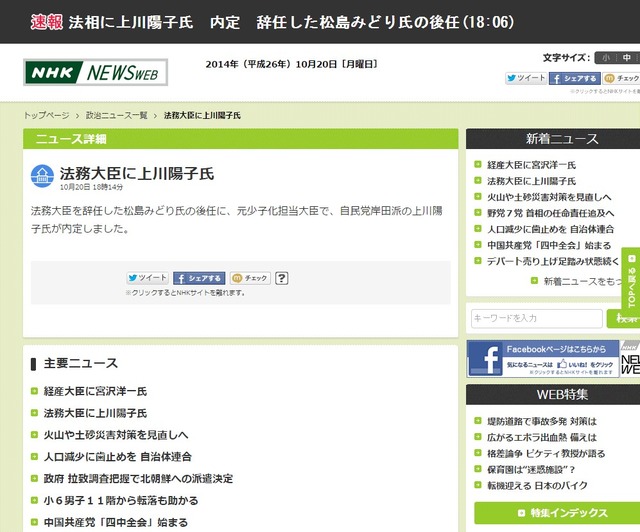Open 新着ニュース 人口減少に歯止めを 自治体連合
Viewport: 640px width, 532px height.
[550, 229]
